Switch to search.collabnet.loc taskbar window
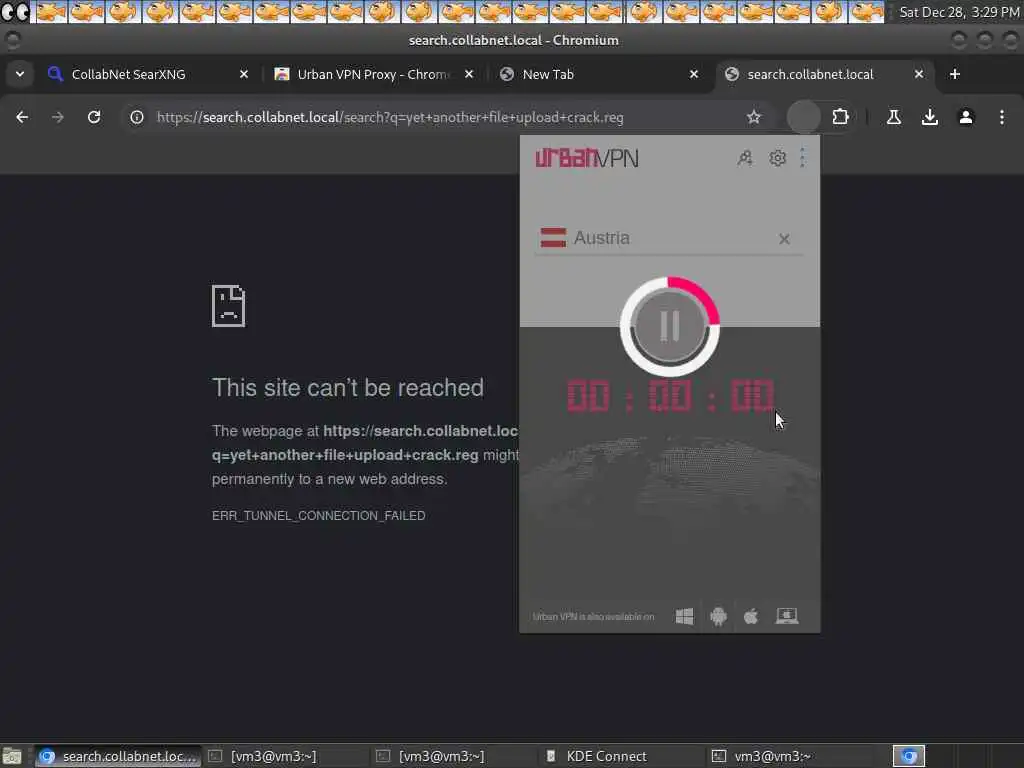The height and width of the screenshot is (768, 1024). [118, 756]
